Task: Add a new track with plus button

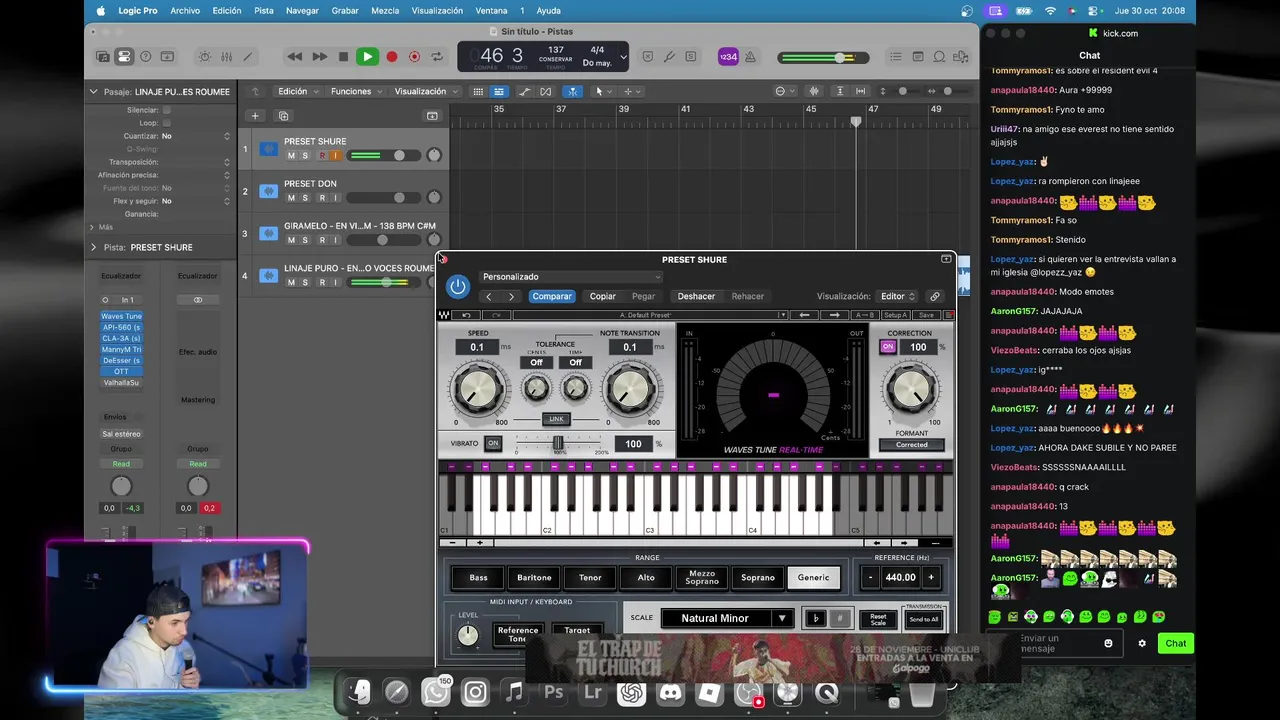Action: [255, 116]
